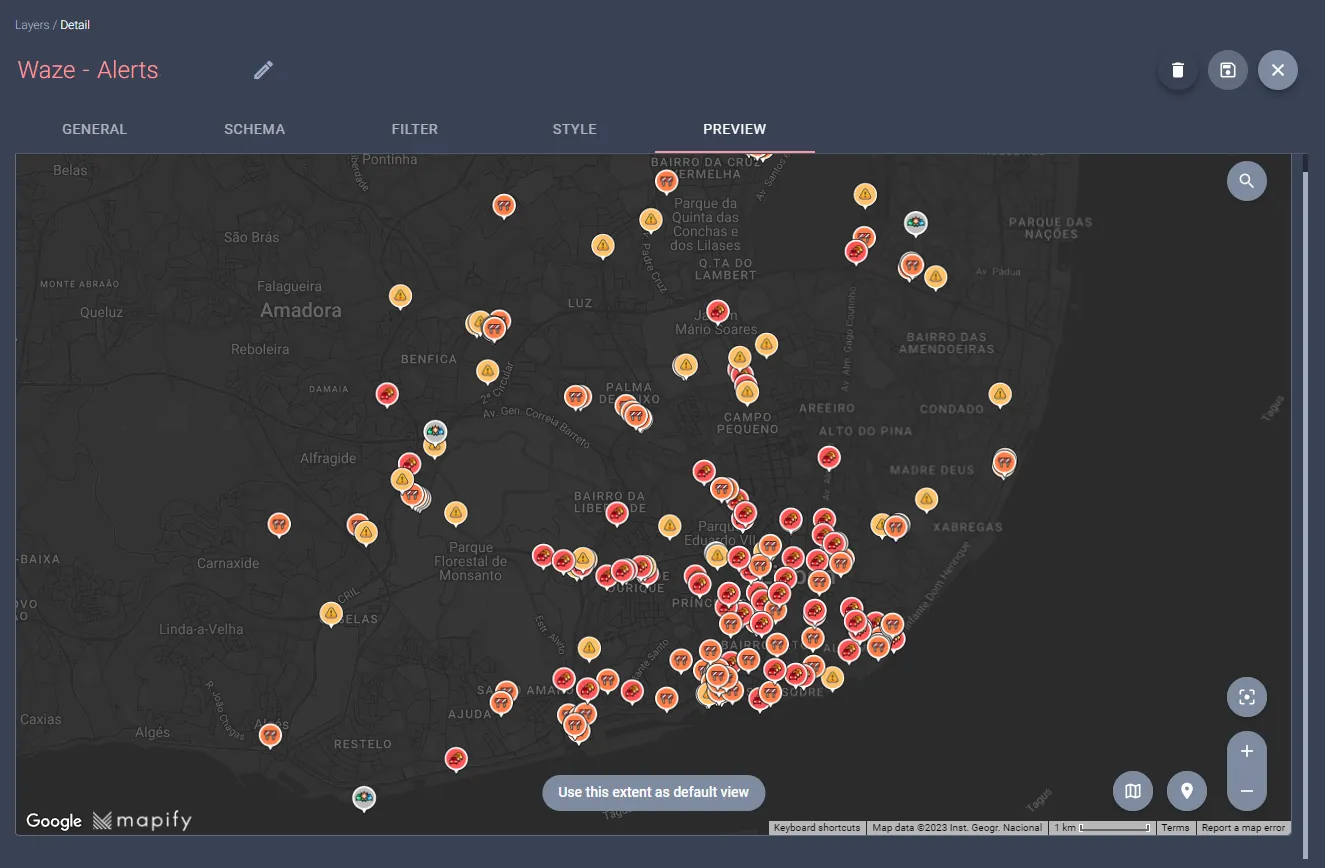The width and height of the screenshot is (1325, 868).
Task: Click the hazard marker above Parque Florestal de Monsanto
Action: point(456,514)
